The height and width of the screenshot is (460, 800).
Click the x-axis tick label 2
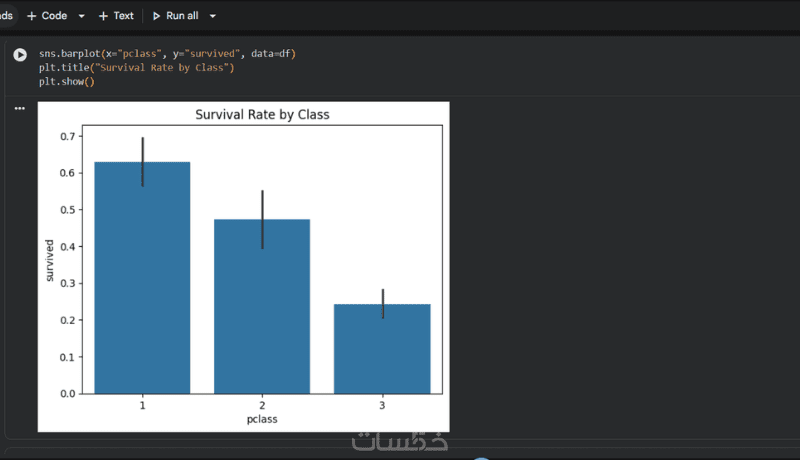pyautogui.click(x=262, y=405)
